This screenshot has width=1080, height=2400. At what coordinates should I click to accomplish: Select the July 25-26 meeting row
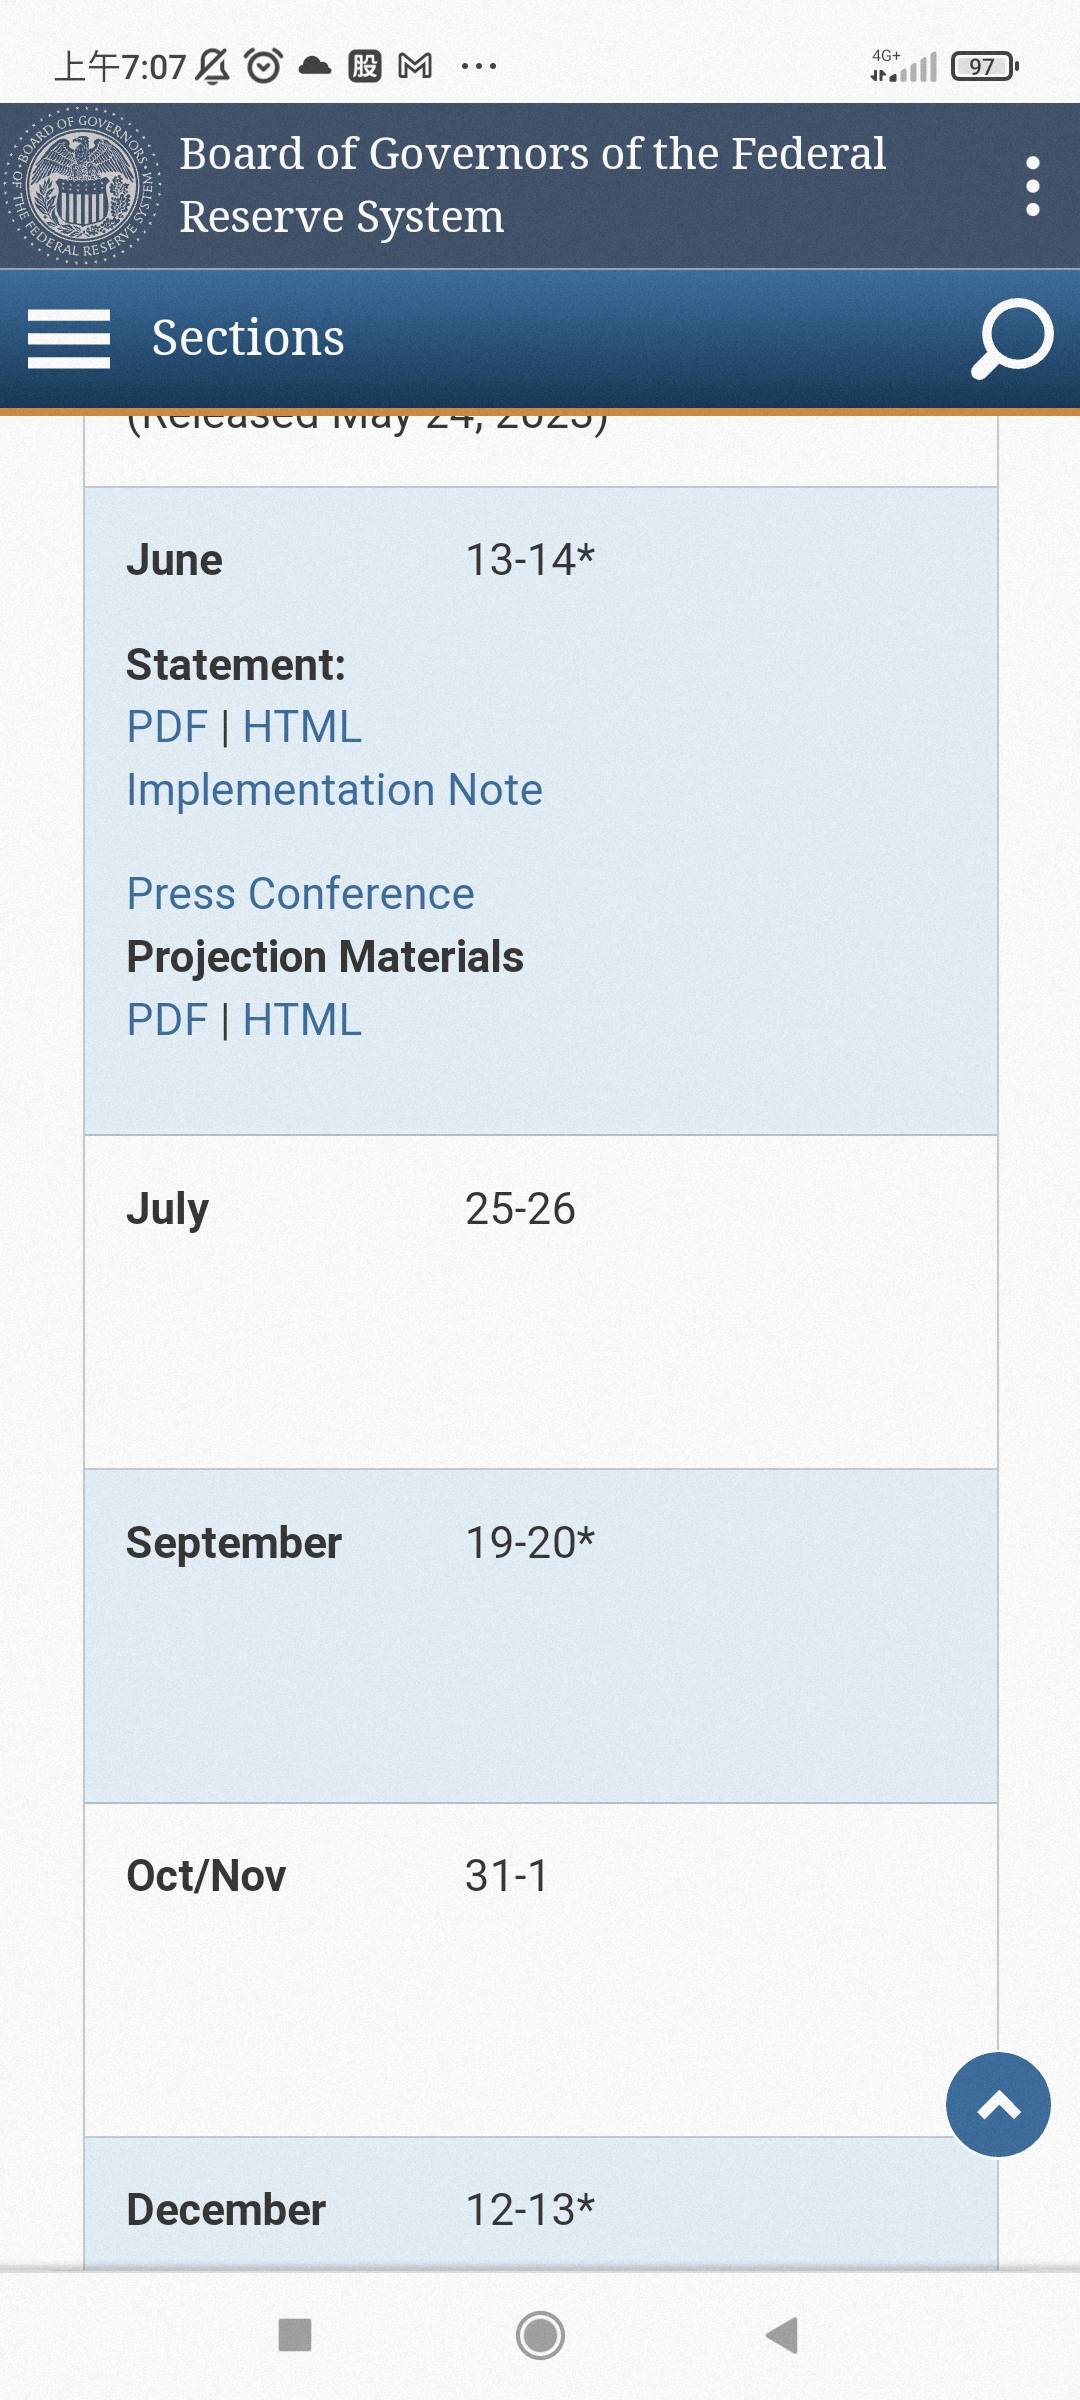(540, 1302)
